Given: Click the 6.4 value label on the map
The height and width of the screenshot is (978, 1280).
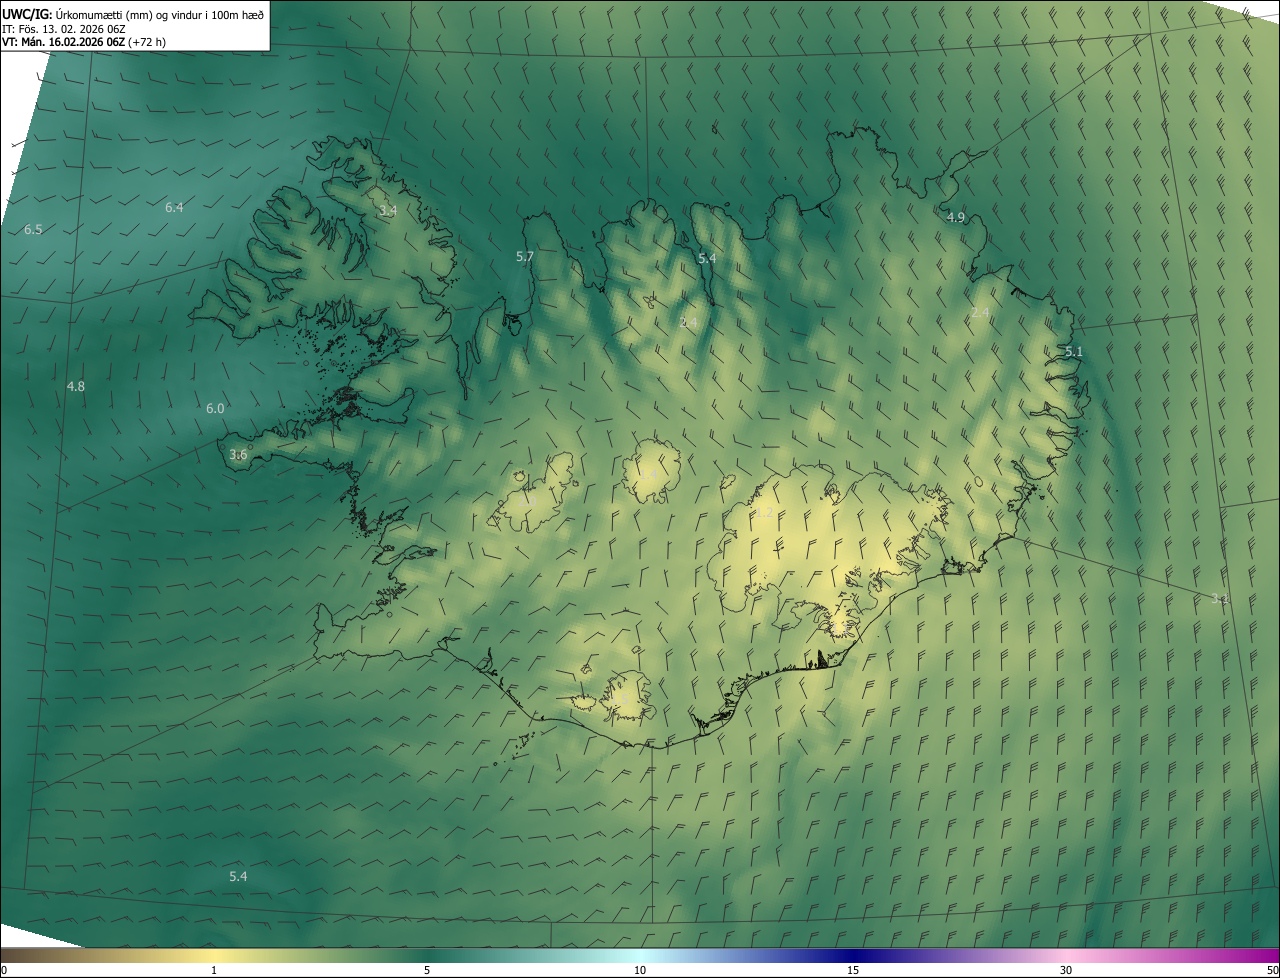Looking at the screenshot, I should click(174, 208).
